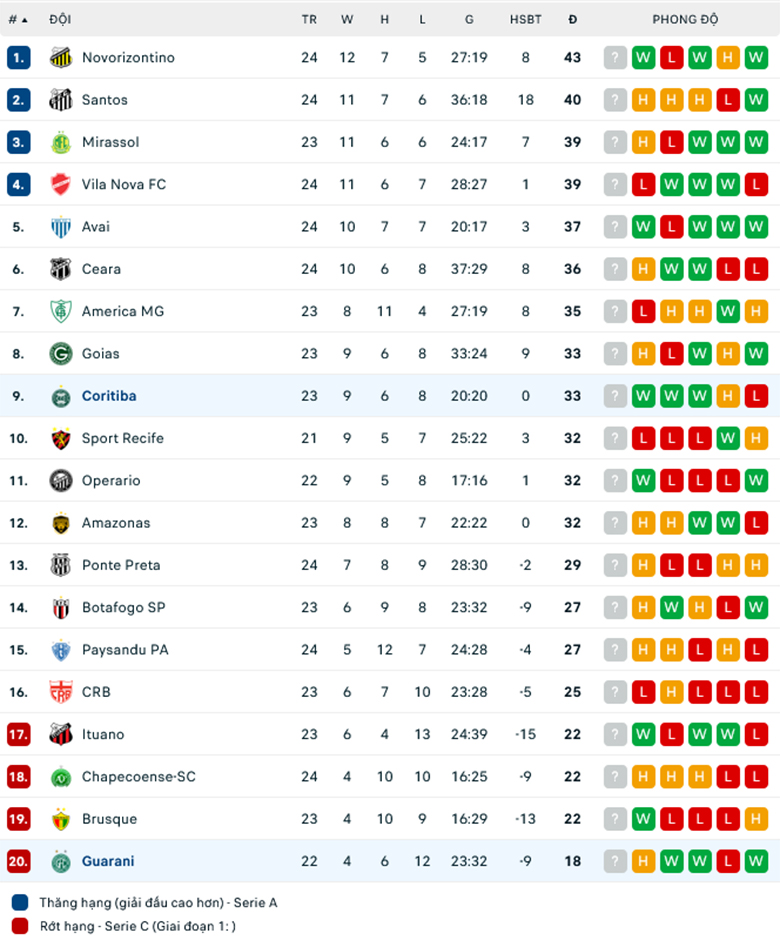780x940 pixels.
Task: Open the Ceara team logo
Action: point(60,269)
